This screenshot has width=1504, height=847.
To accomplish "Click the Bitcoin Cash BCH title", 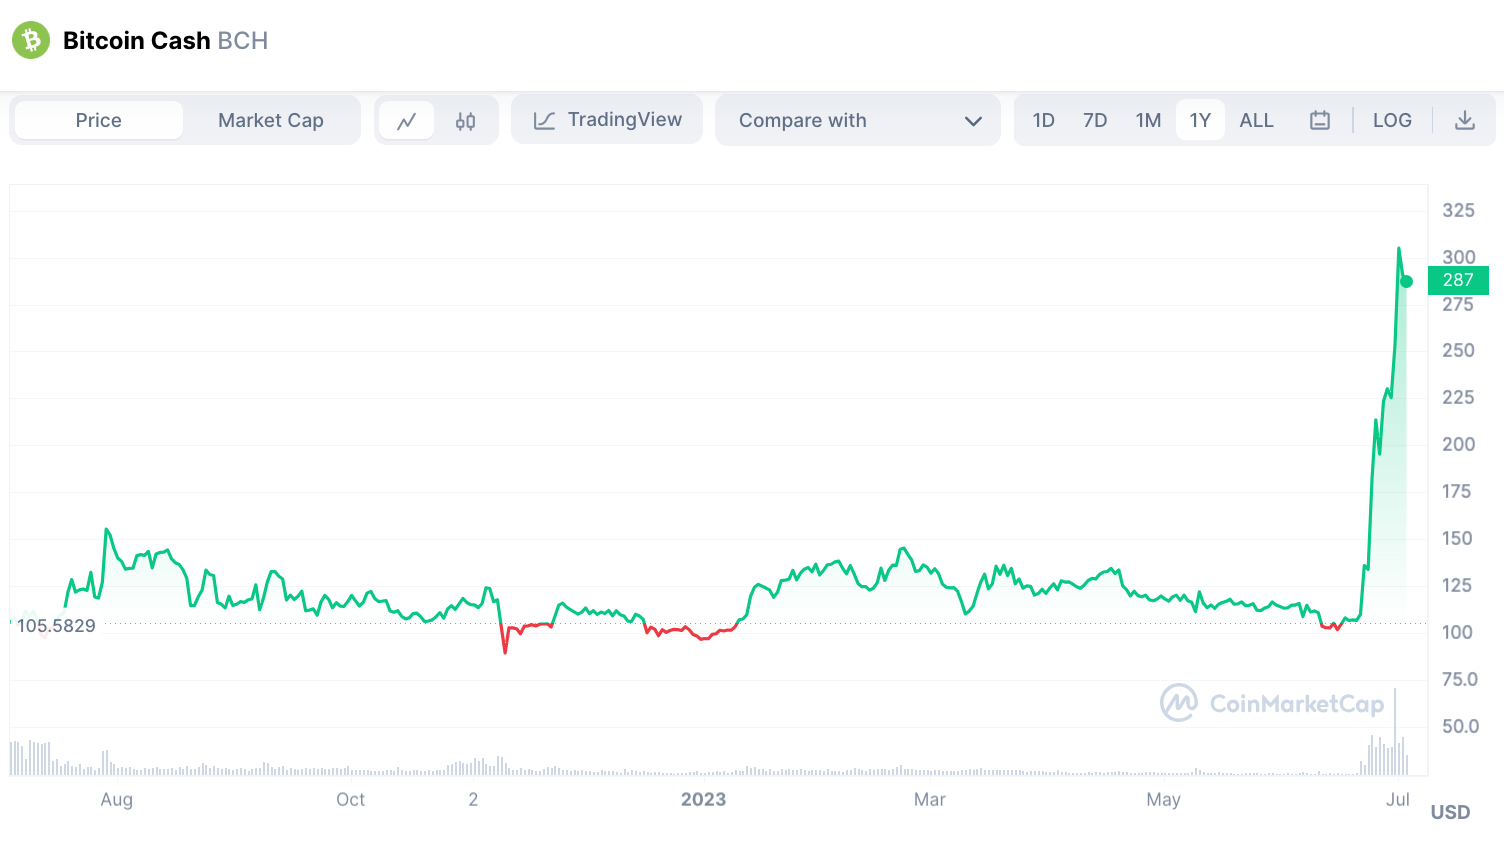I will coord(166,41).
